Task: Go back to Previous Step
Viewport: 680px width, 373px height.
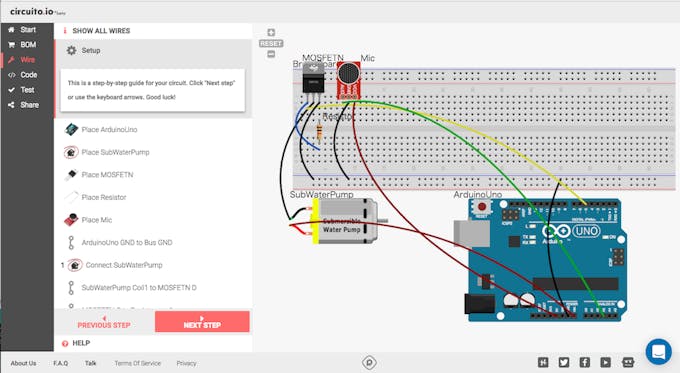Action: coord(104,322)
